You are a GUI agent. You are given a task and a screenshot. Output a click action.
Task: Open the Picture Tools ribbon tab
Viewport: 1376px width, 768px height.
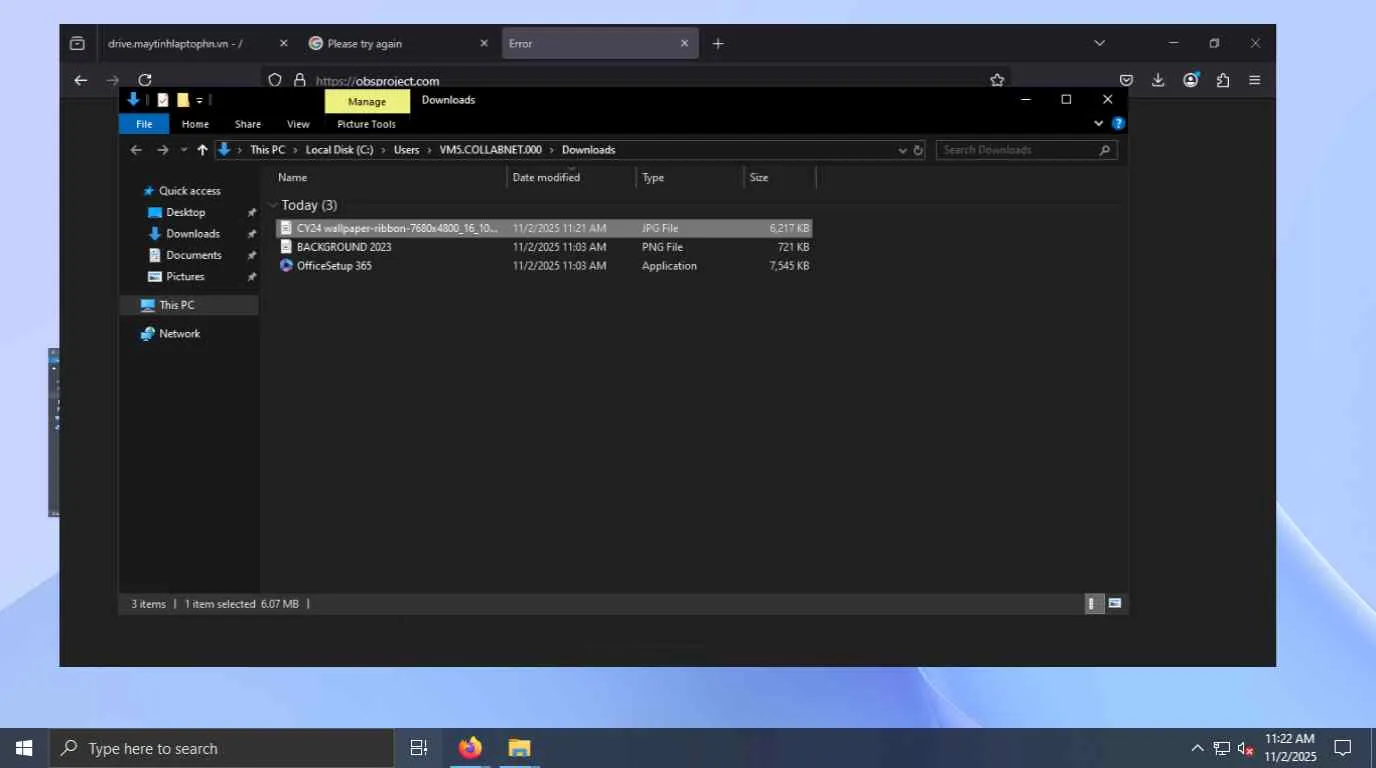pos(366,124)
